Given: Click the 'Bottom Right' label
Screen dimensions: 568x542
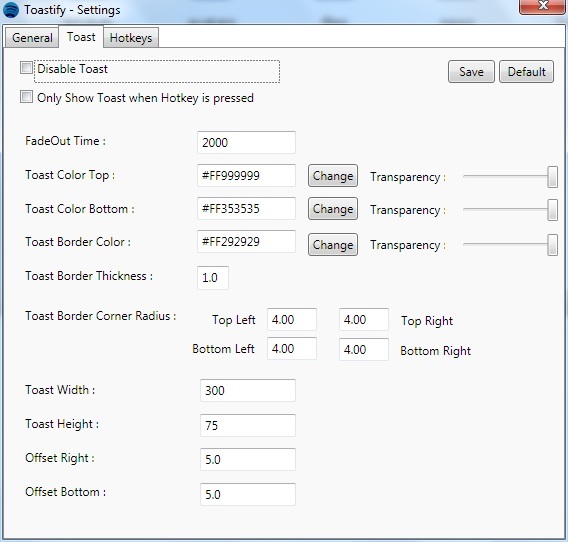Looking at the screenshot, I should (435, 351).
